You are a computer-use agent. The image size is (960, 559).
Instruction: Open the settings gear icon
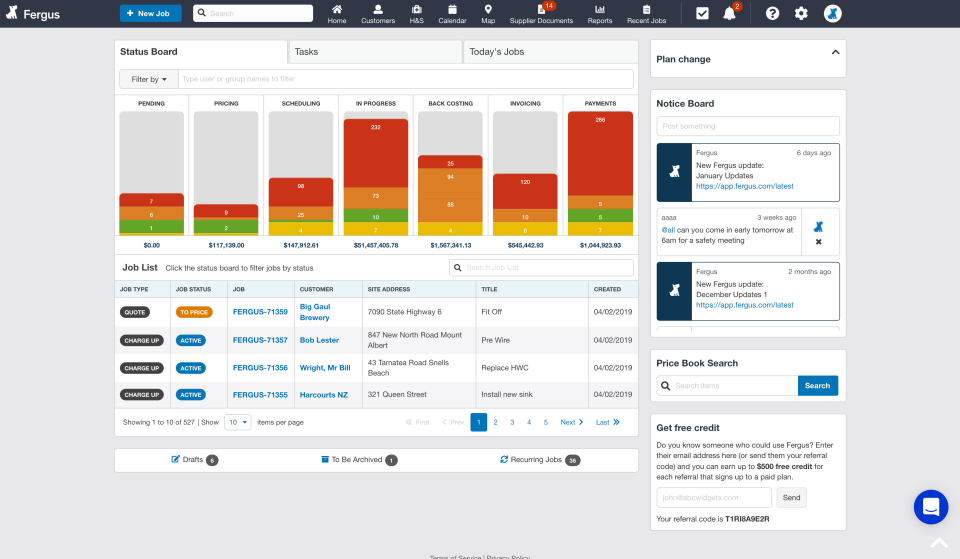click(x=801, y=13)
